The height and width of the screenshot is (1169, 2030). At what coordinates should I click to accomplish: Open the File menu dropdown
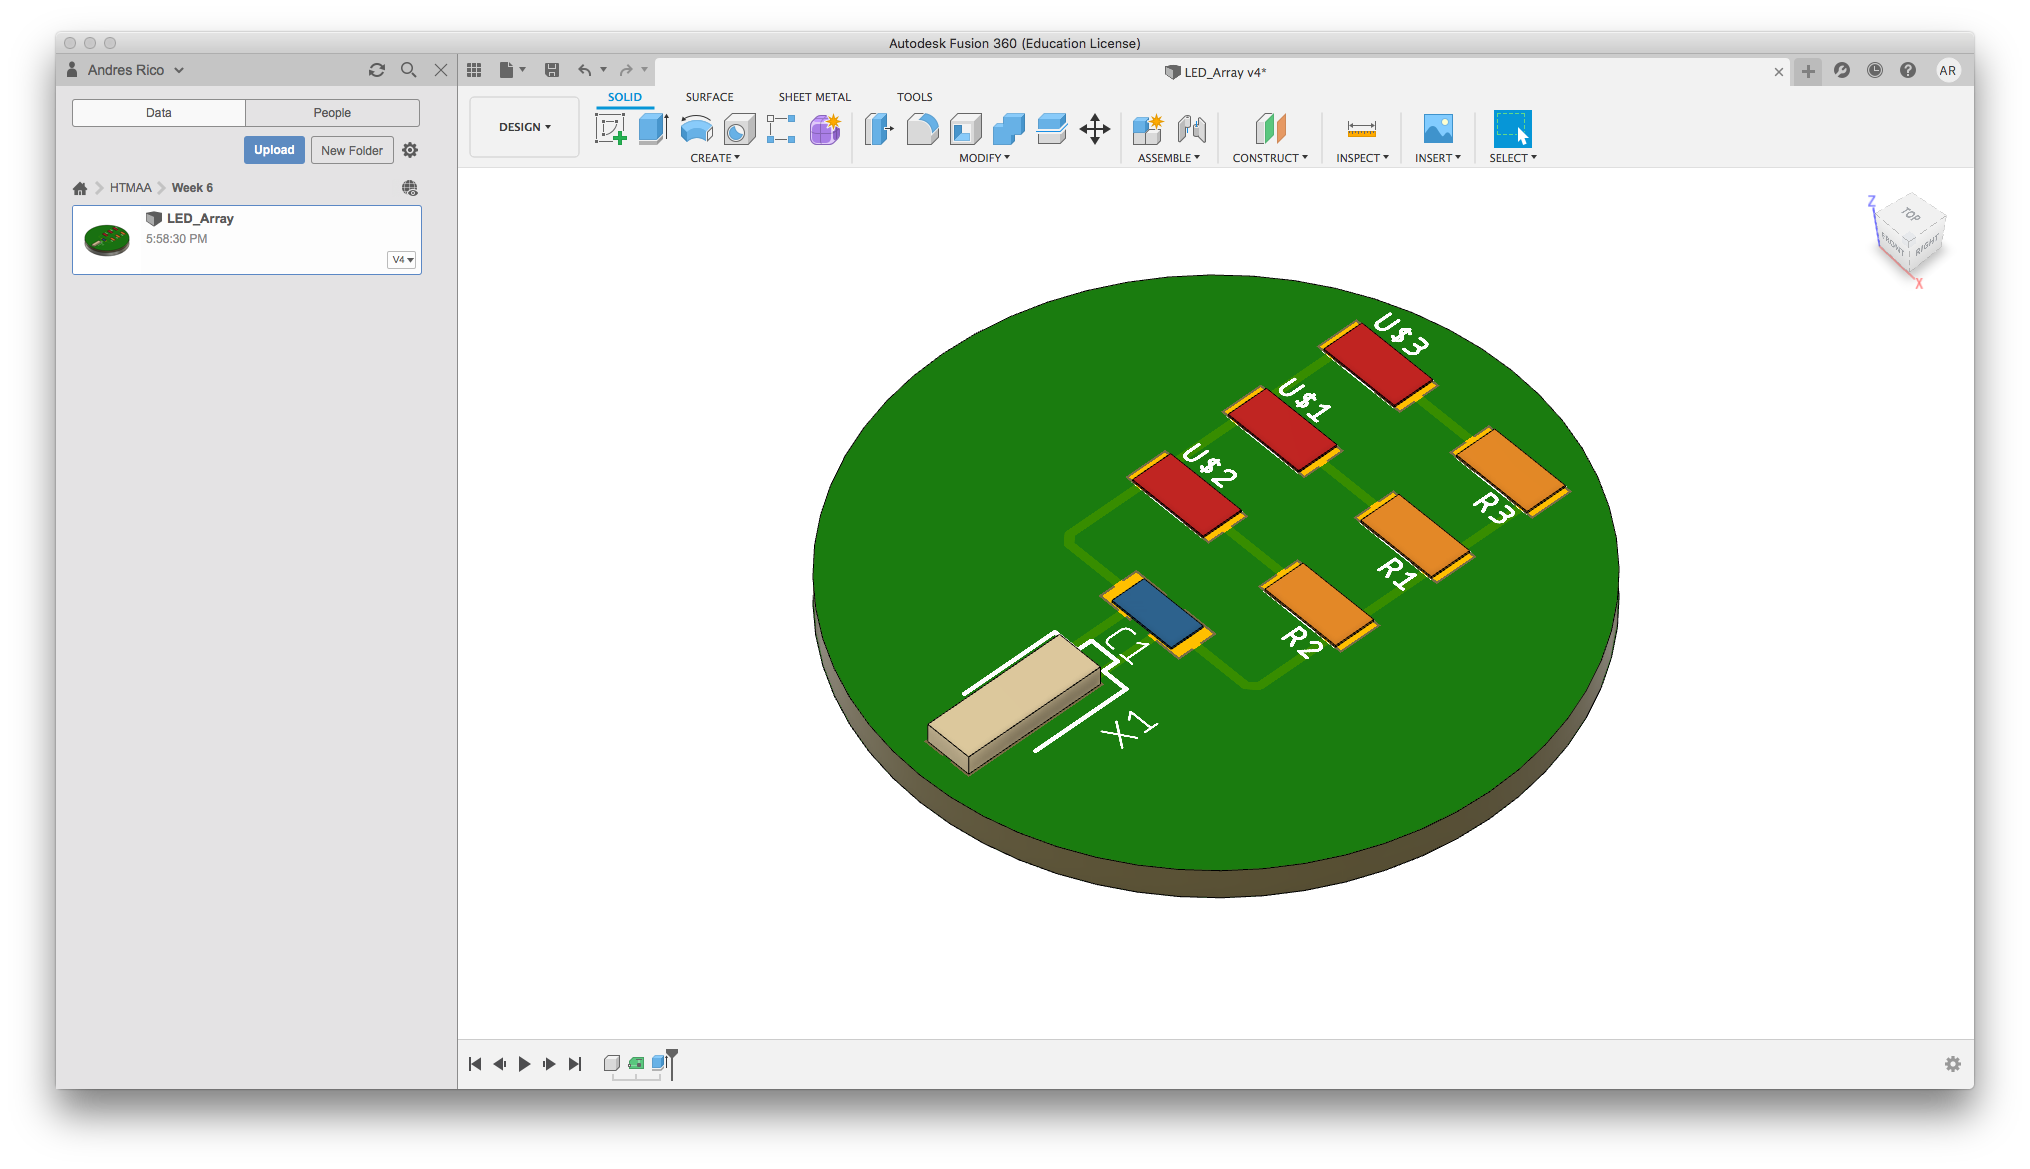[512, 70]
